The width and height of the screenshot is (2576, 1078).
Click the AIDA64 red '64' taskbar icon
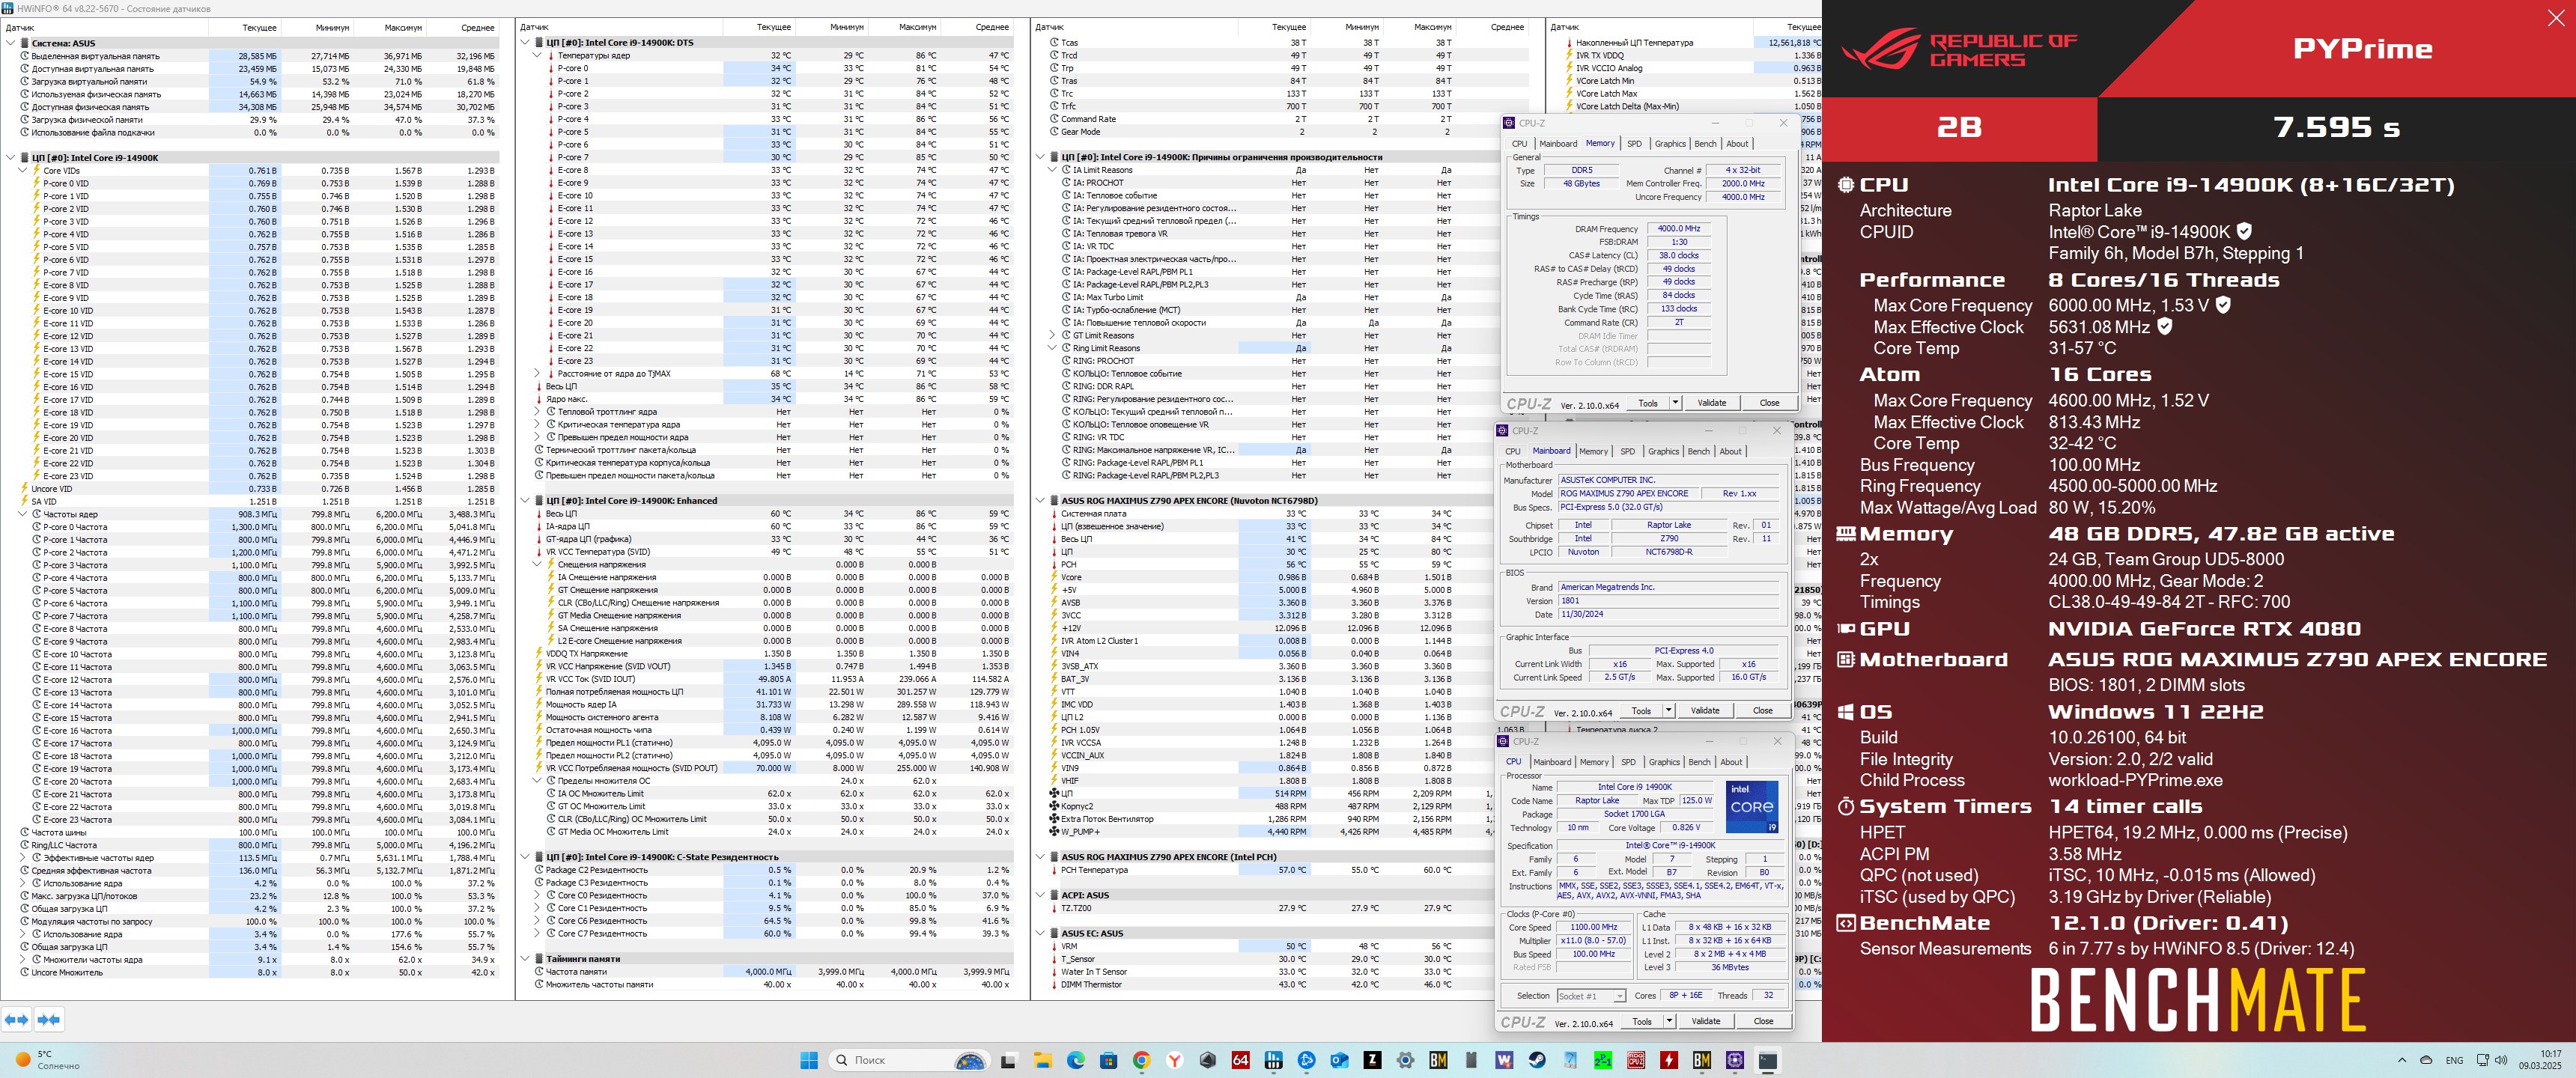click(1240, 1060)
